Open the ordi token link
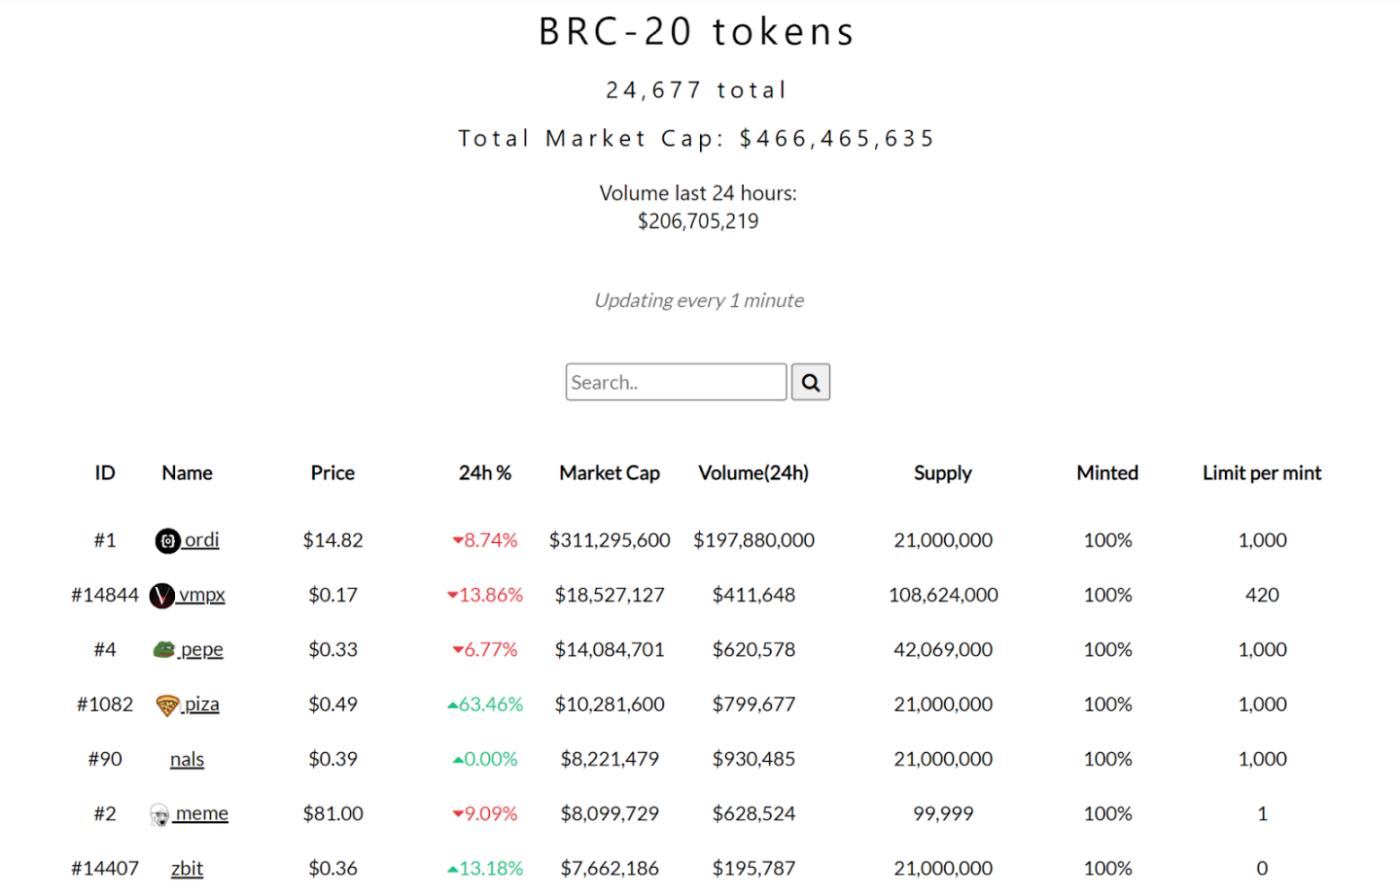This screenshot has height=893, width=1400. 201,540
